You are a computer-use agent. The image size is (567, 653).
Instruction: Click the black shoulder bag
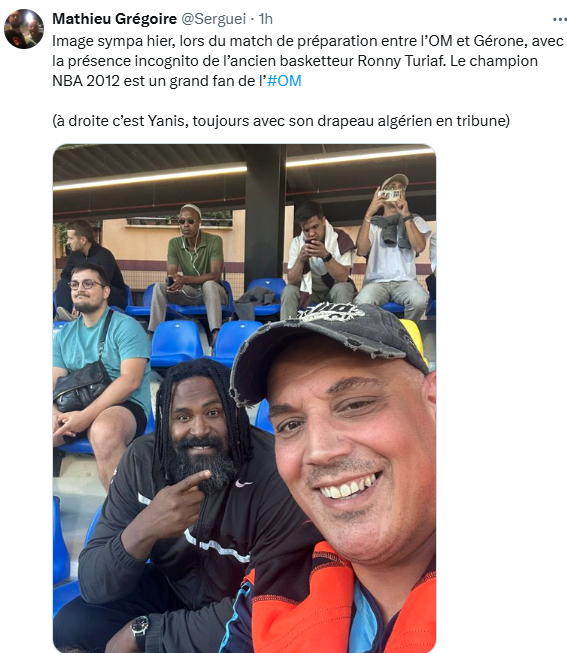(x=82, y=385)
